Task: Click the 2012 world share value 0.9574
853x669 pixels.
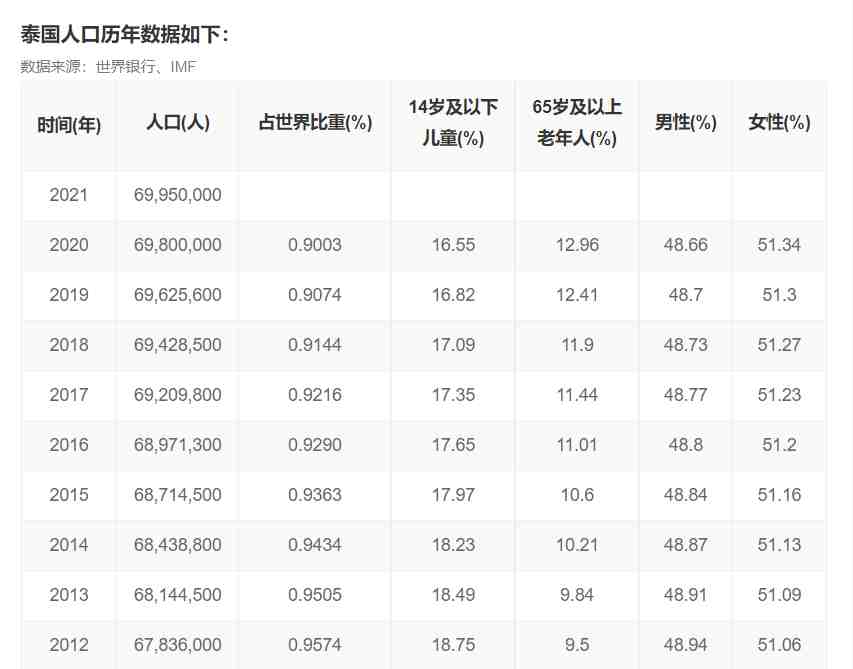Action: [x=315, y=645]
